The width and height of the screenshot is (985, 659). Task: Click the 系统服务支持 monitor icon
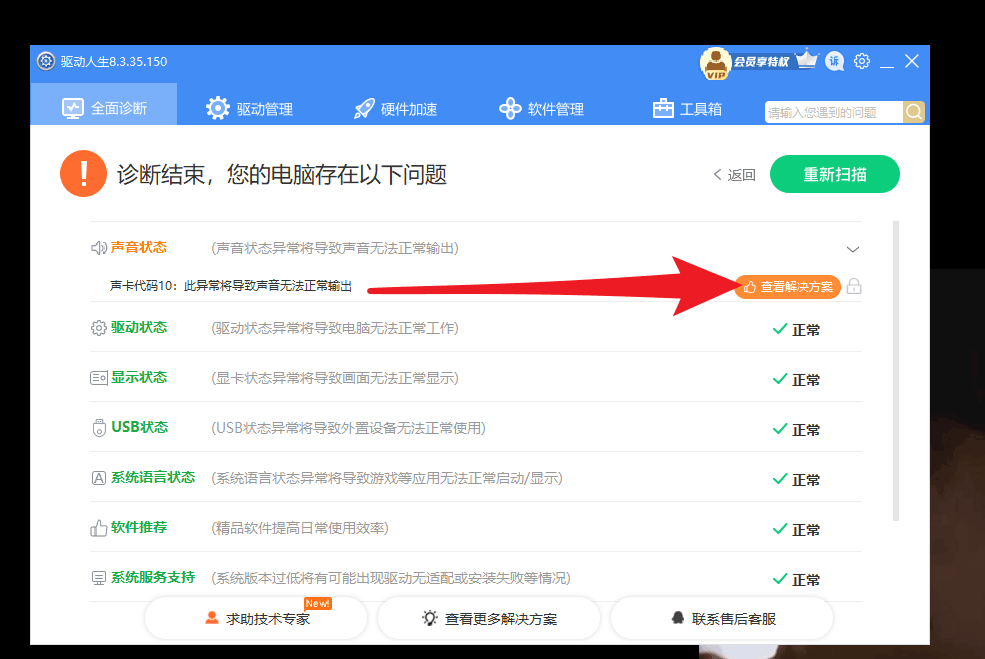coord(99,578)
